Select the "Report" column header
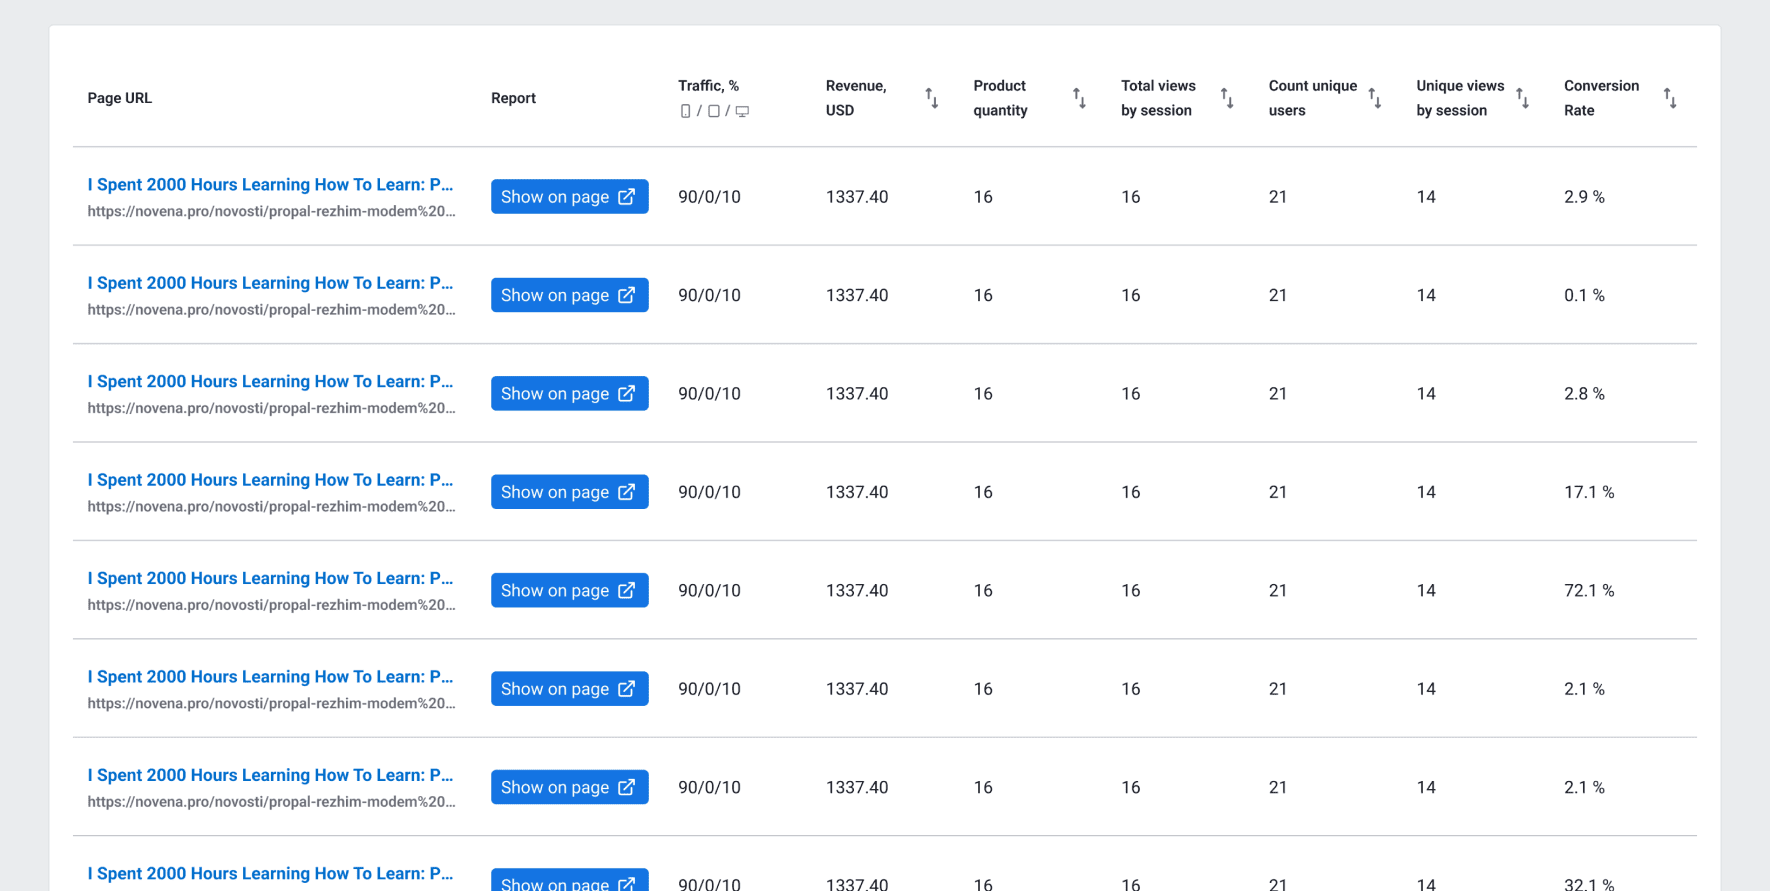Viewport: 1770px width, 891px height. click(513, 98)
